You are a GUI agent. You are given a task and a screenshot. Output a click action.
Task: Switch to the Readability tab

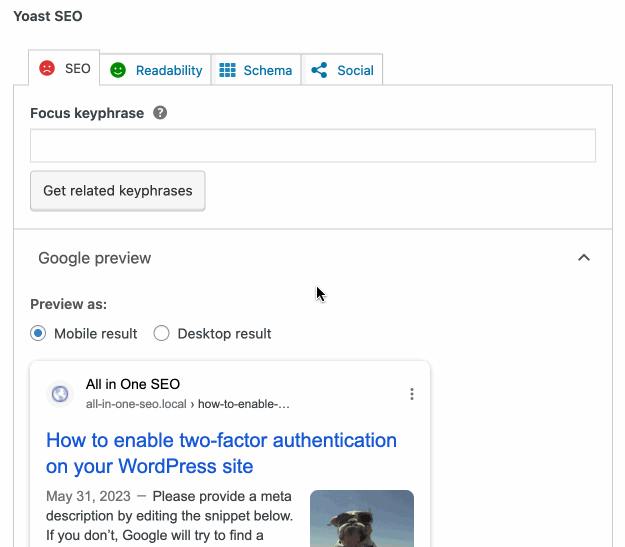point(168,70)
